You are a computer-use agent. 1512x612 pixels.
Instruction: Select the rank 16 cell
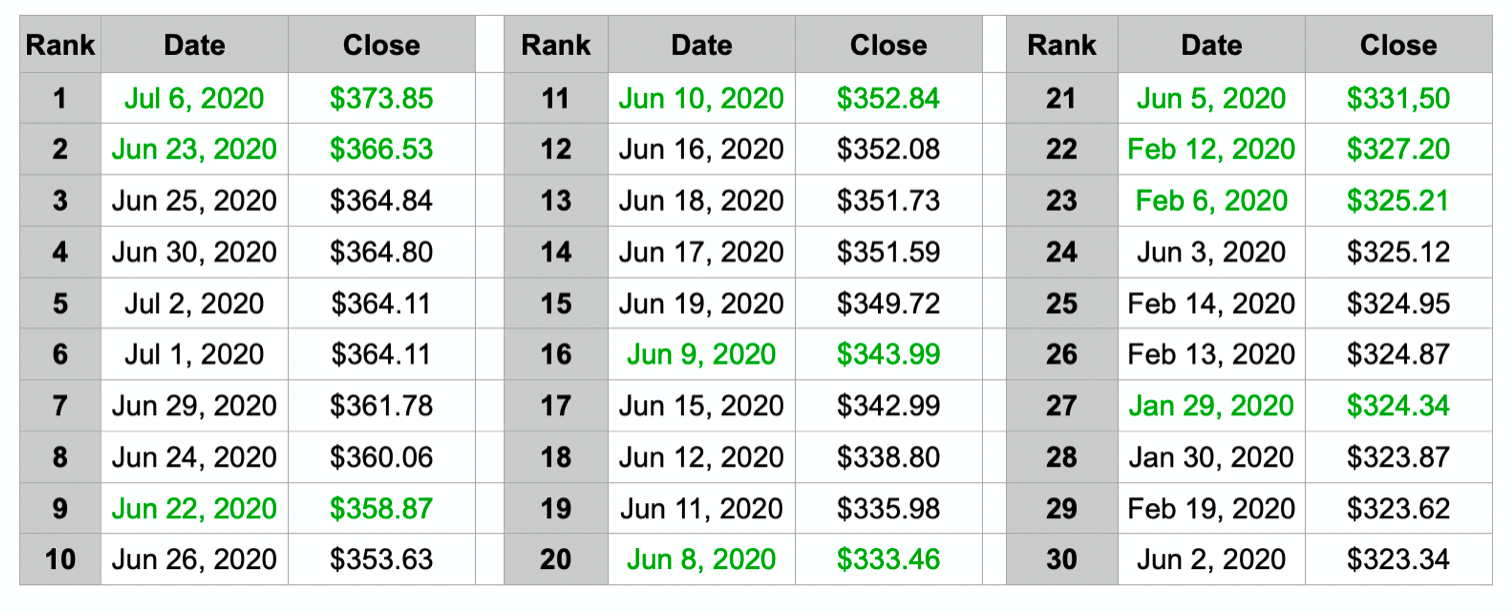(556, 354)
